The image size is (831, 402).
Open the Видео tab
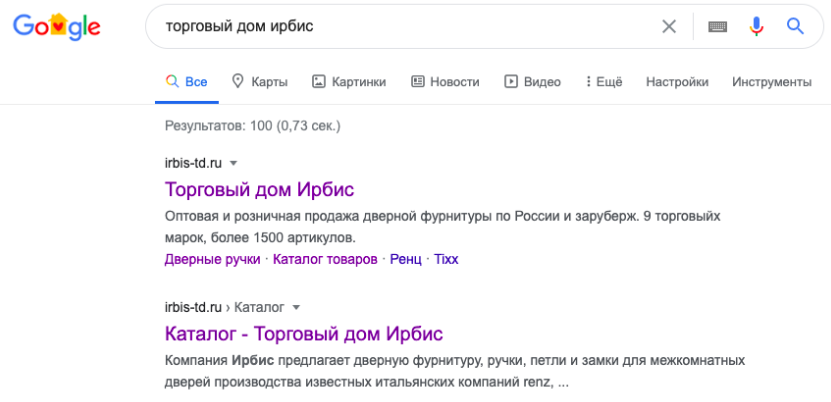pos(533,82)
